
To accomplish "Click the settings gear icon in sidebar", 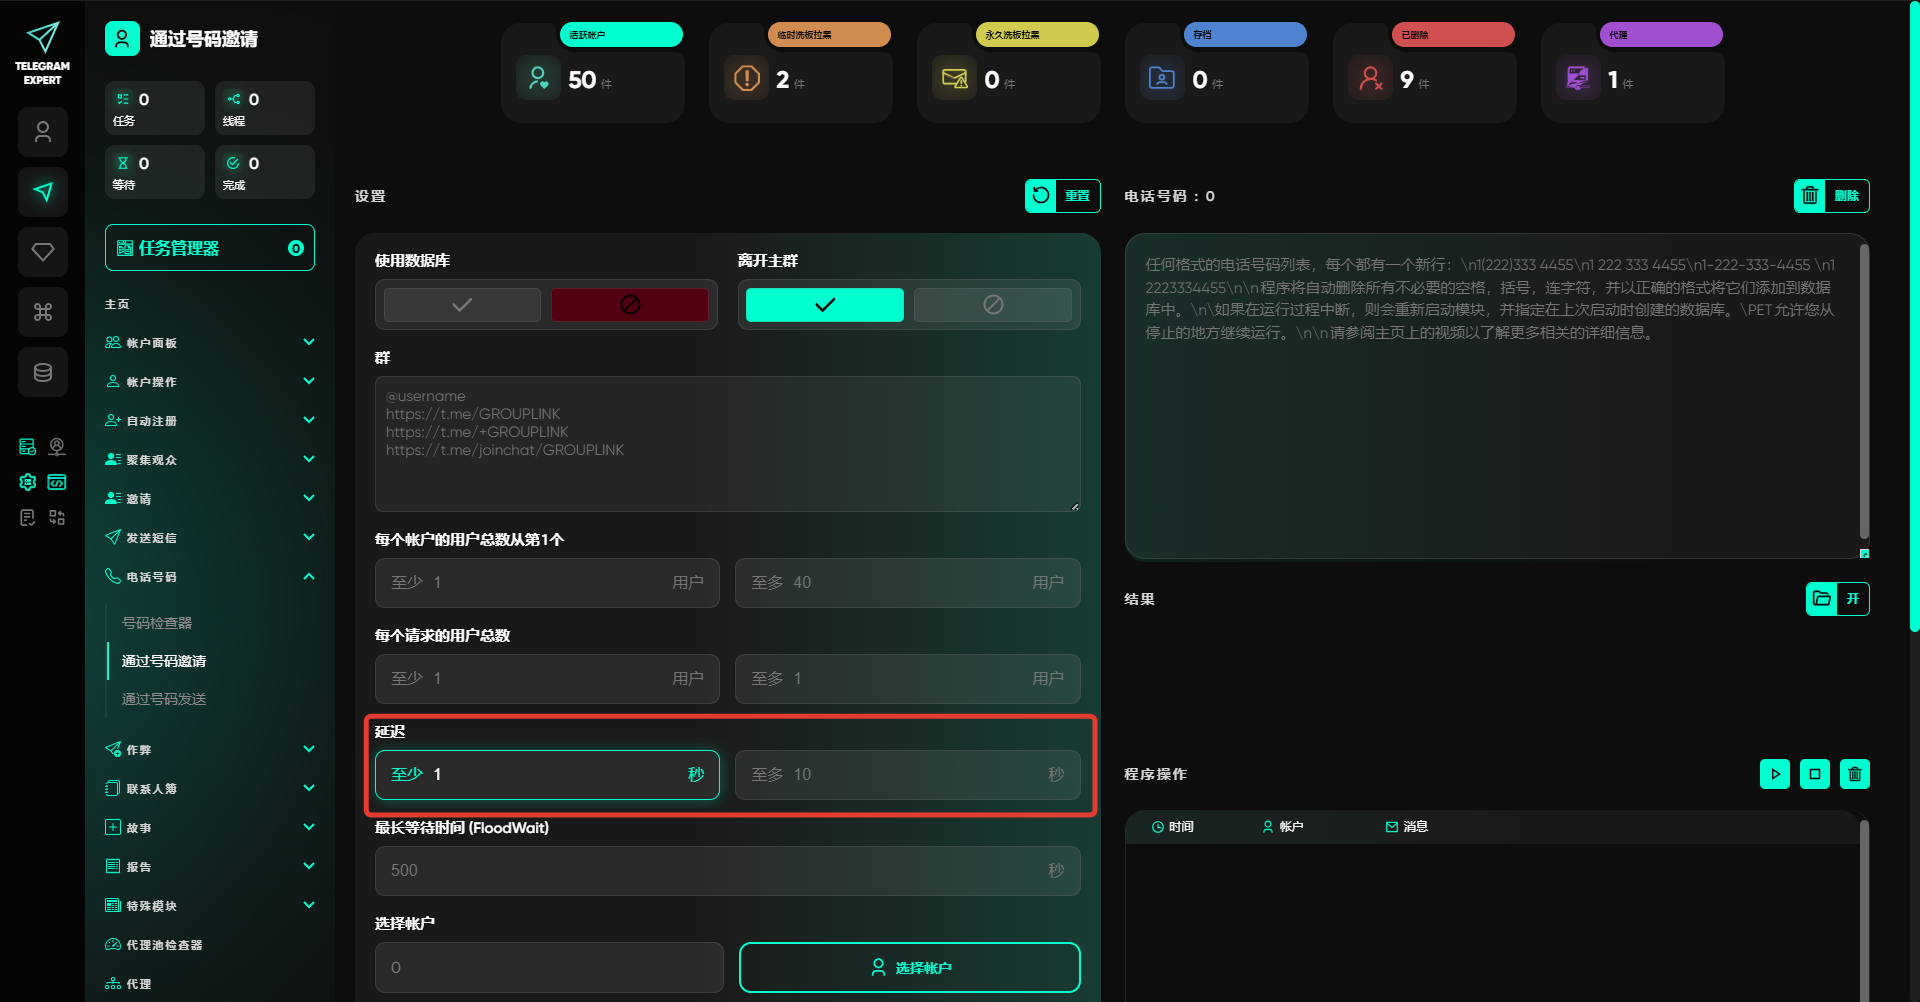I will point(28,482).
